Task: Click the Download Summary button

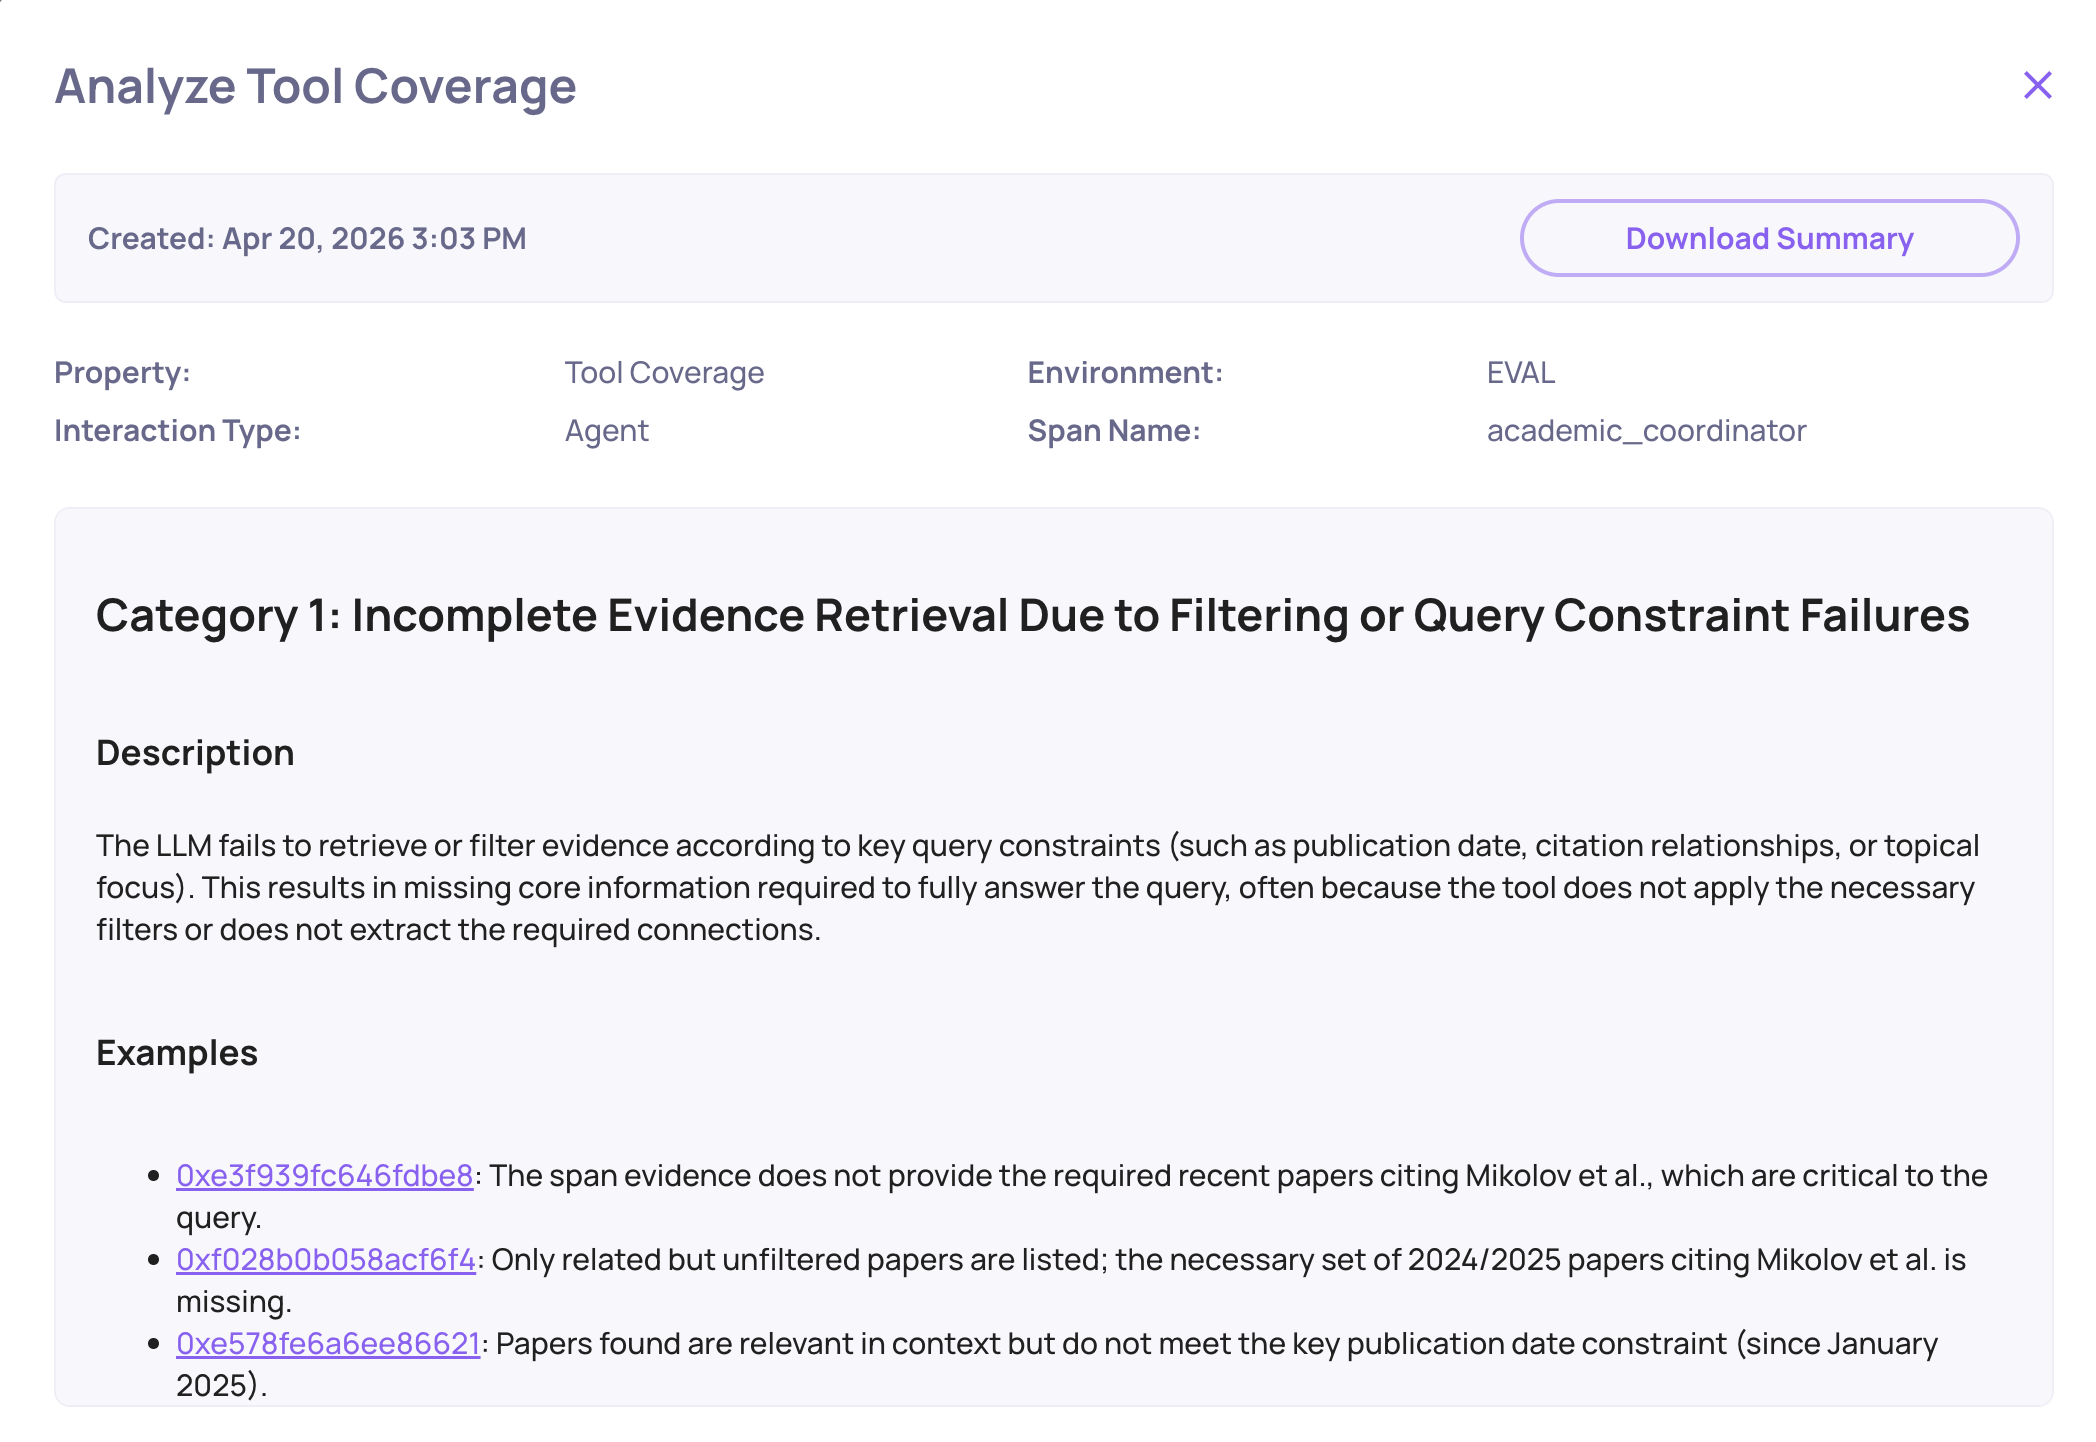Action: 1768,239
